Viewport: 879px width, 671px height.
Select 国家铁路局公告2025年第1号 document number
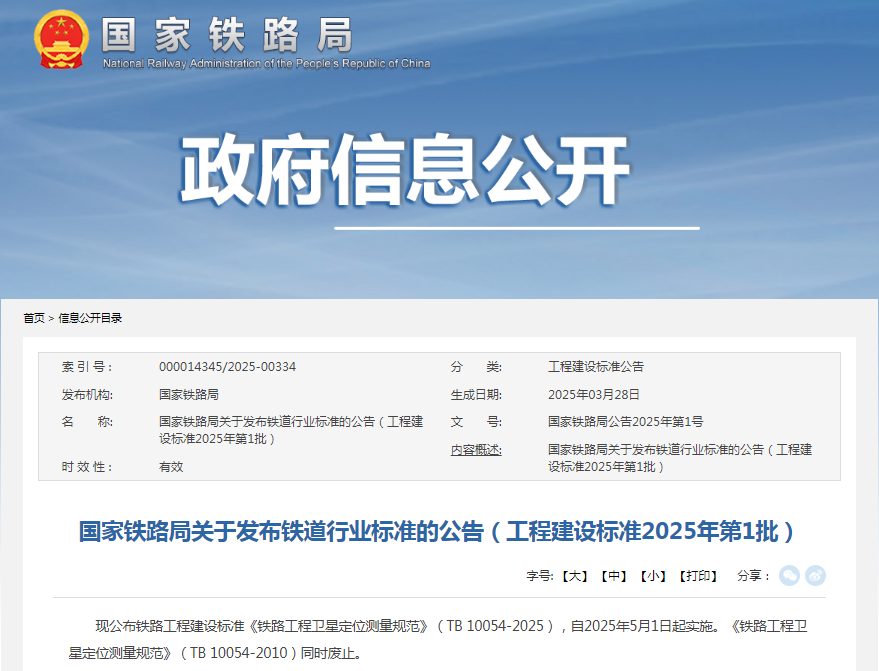[625, 422]
